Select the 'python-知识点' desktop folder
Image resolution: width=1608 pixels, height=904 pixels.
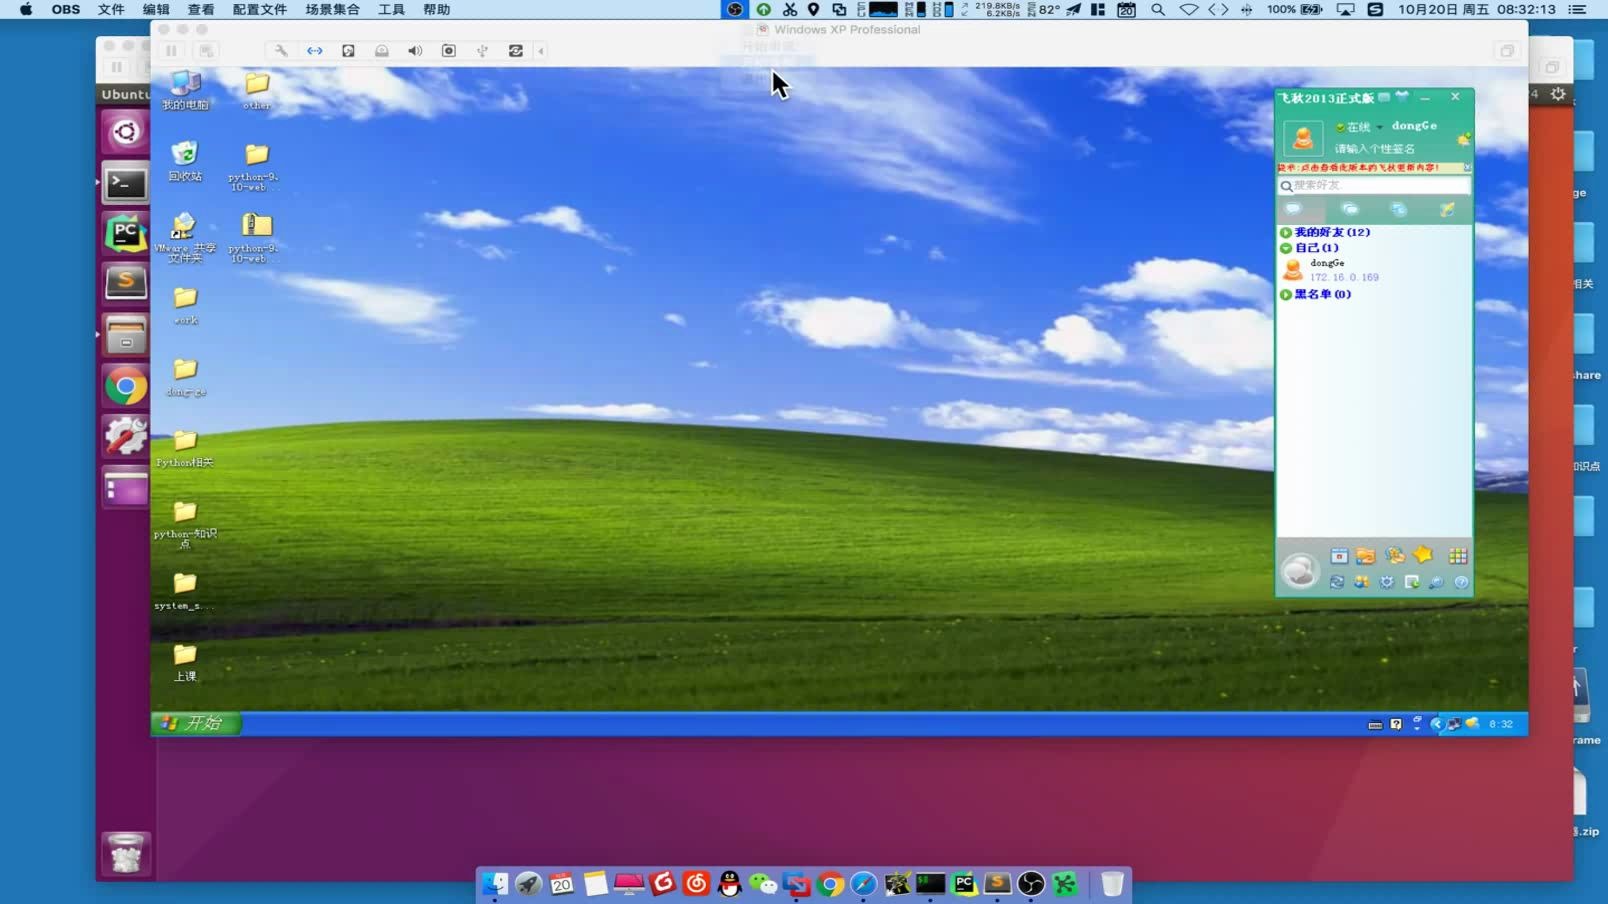pyautogui.click(x=185, y=524)
